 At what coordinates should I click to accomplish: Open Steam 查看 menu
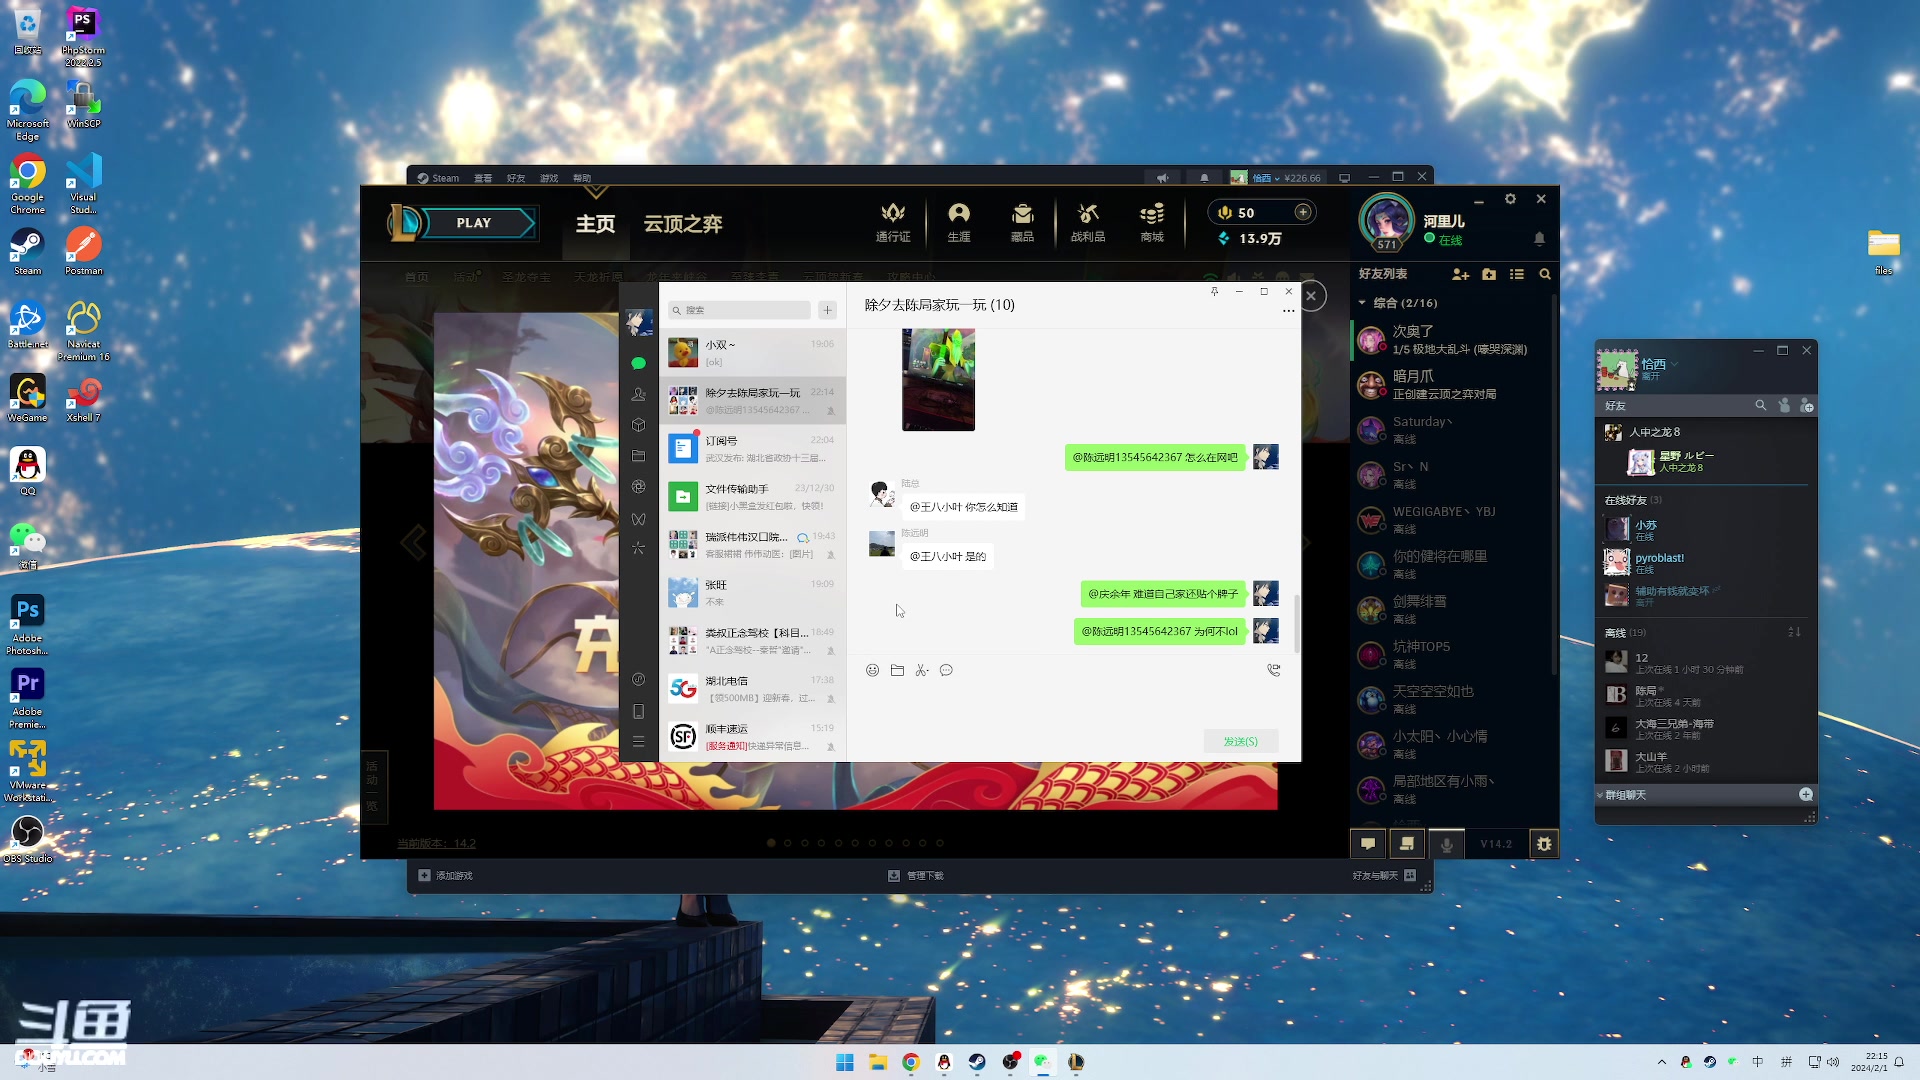[x=483, y=178]
